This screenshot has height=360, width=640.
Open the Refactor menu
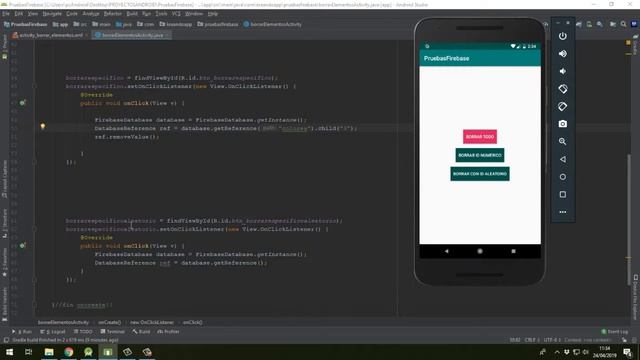click(113, 13)
